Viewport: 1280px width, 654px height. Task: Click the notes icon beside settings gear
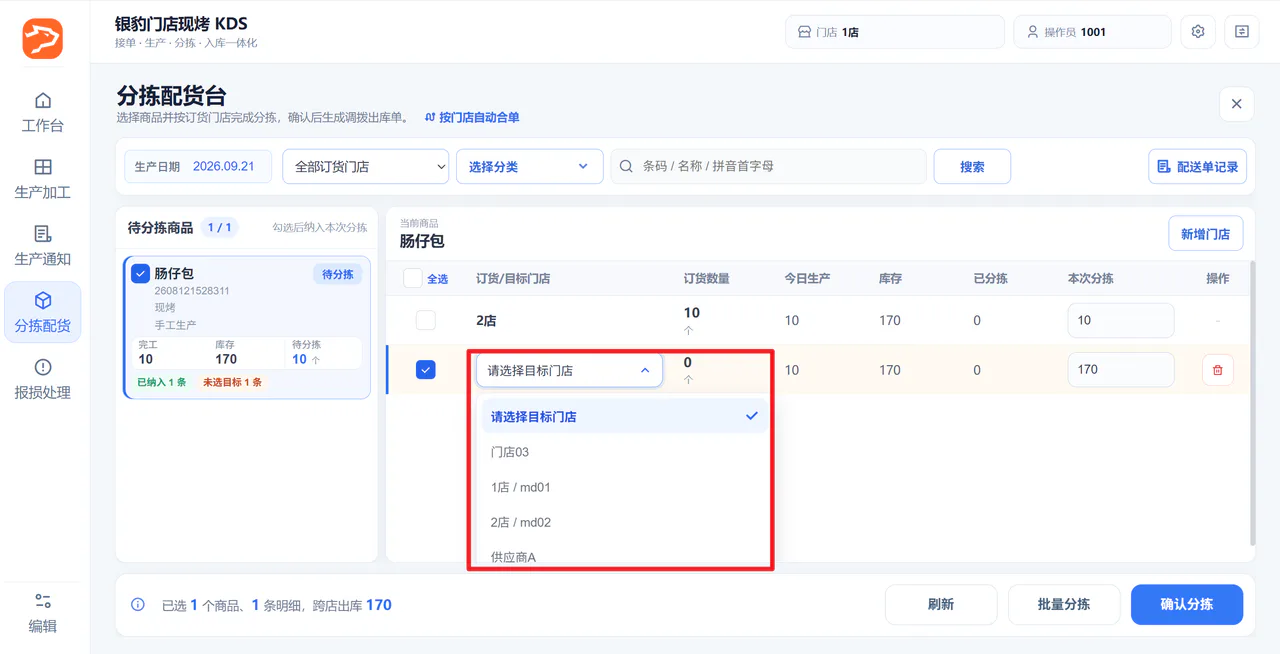1242,32
